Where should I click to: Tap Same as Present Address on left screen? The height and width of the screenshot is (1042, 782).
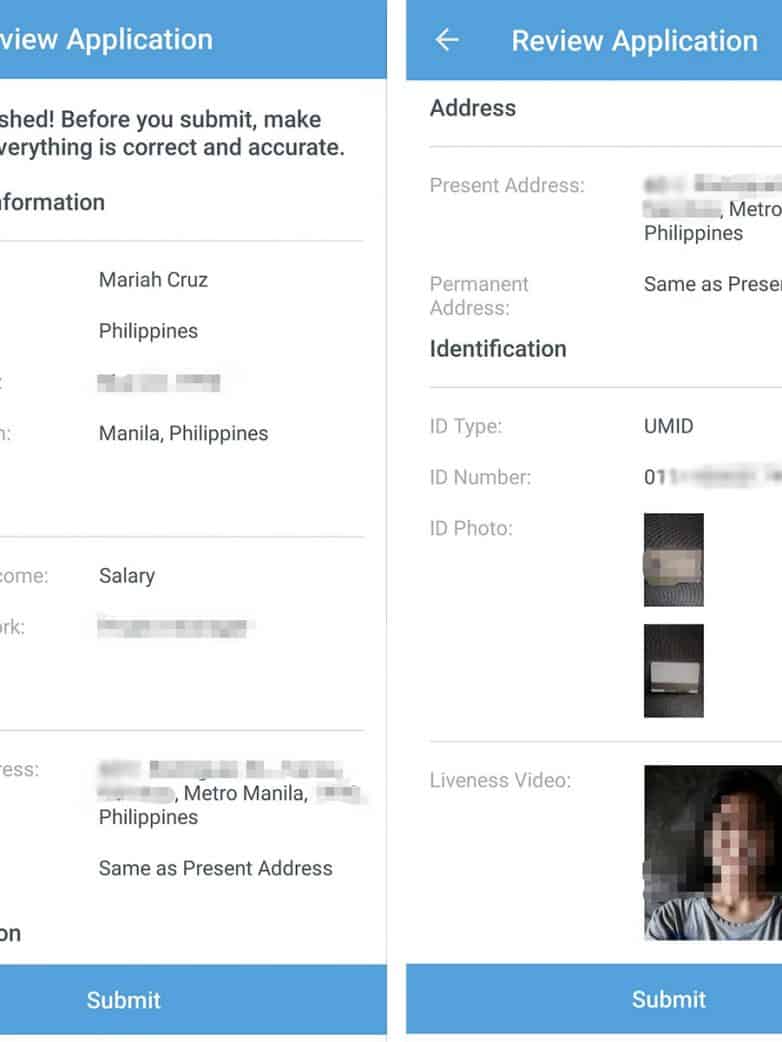[215, 868]
